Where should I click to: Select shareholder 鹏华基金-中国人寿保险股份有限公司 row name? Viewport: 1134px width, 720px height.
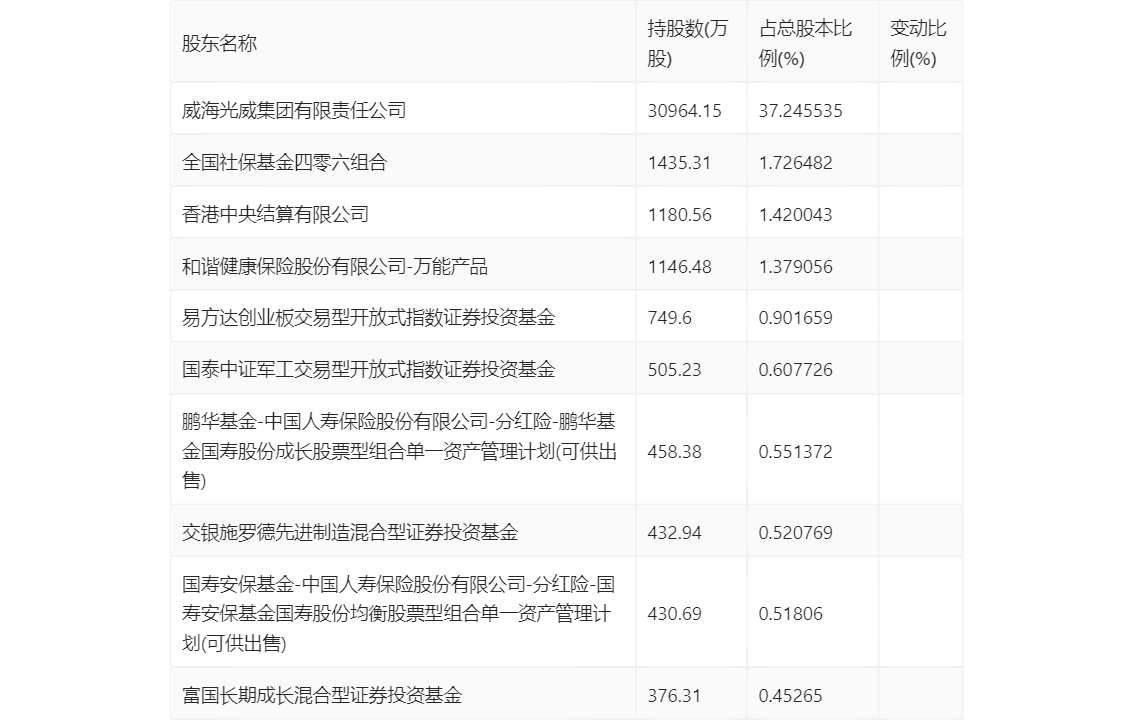[399, 451]
